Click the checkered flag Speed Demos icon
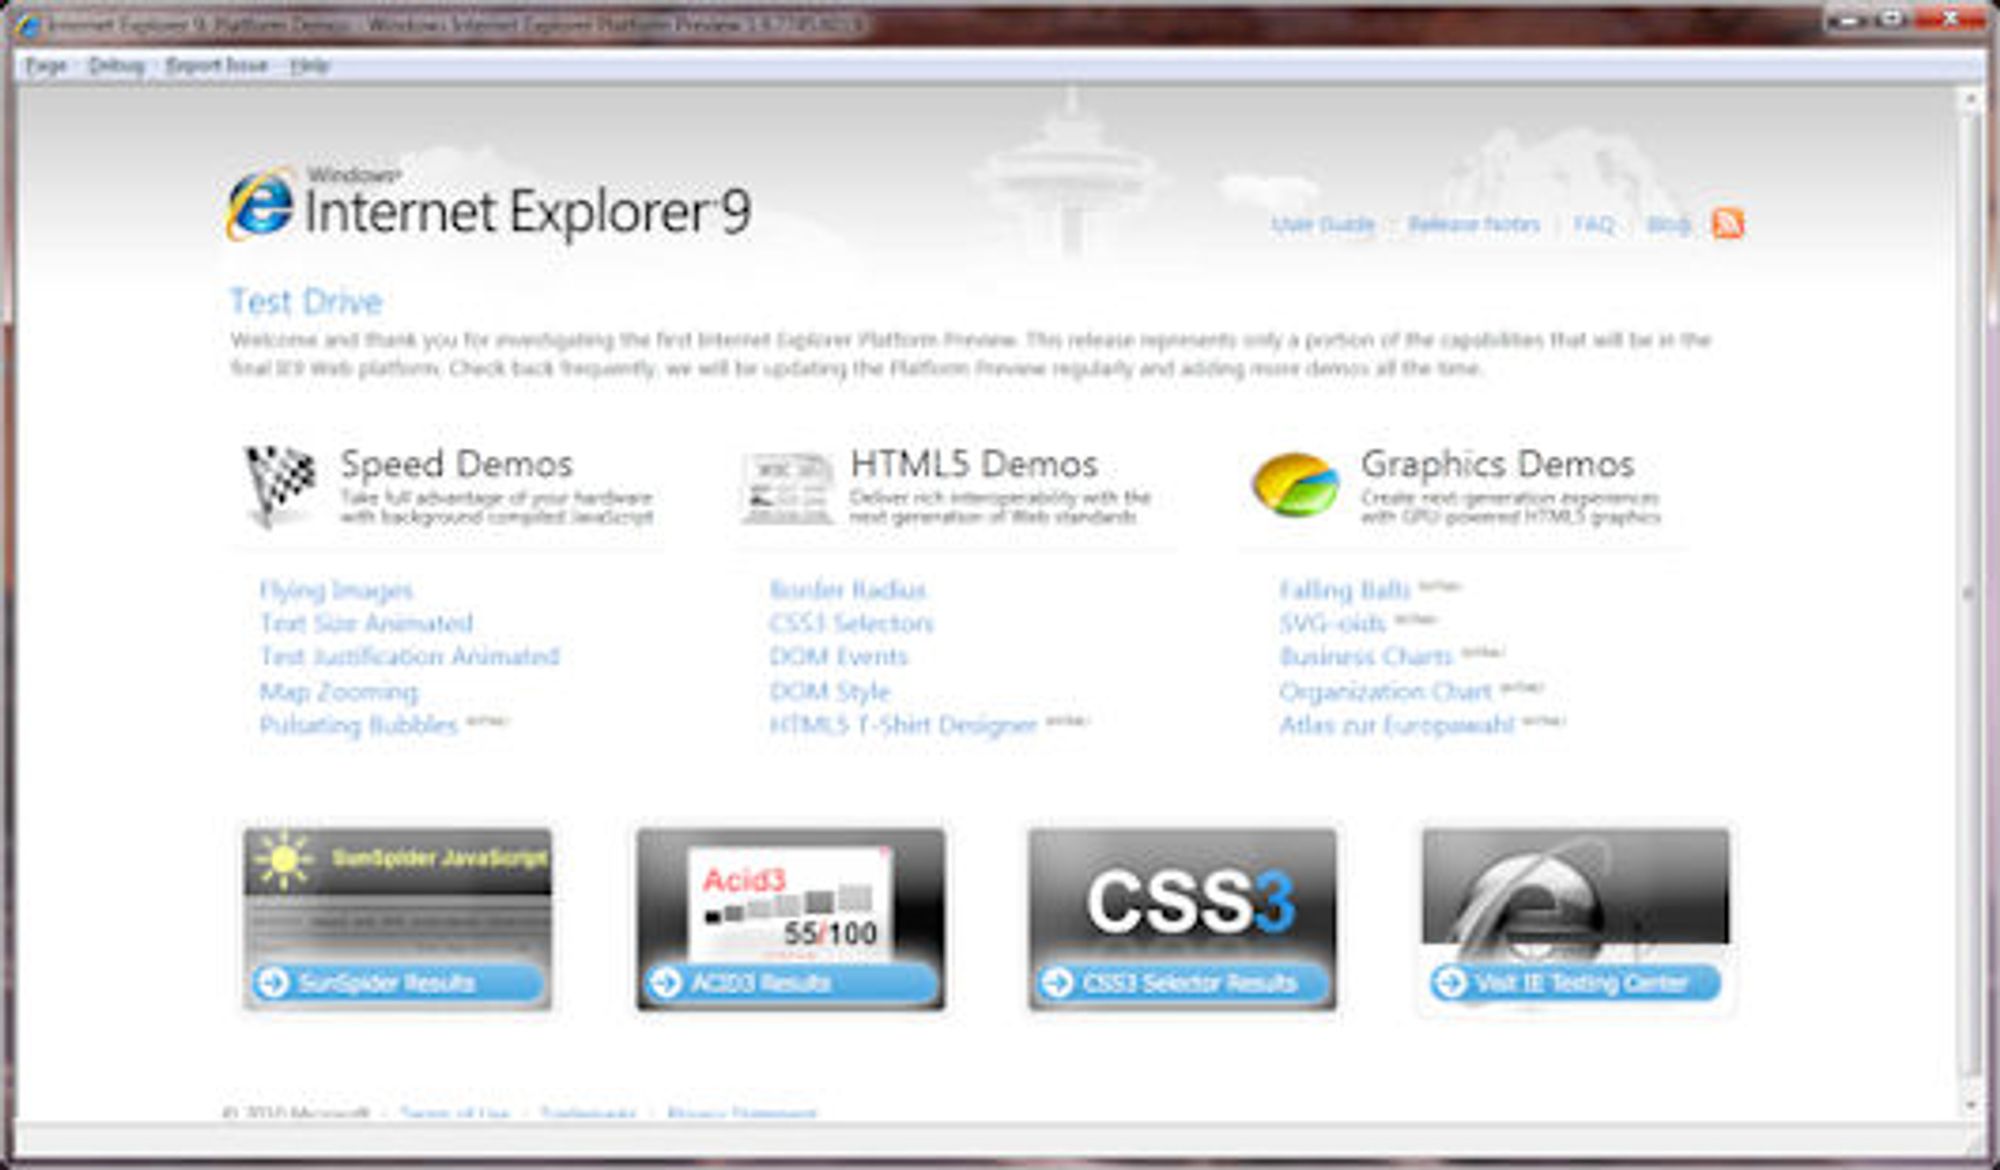Image resolution: width=2000 pixels, height=1170 pixels. coord(280,486)
